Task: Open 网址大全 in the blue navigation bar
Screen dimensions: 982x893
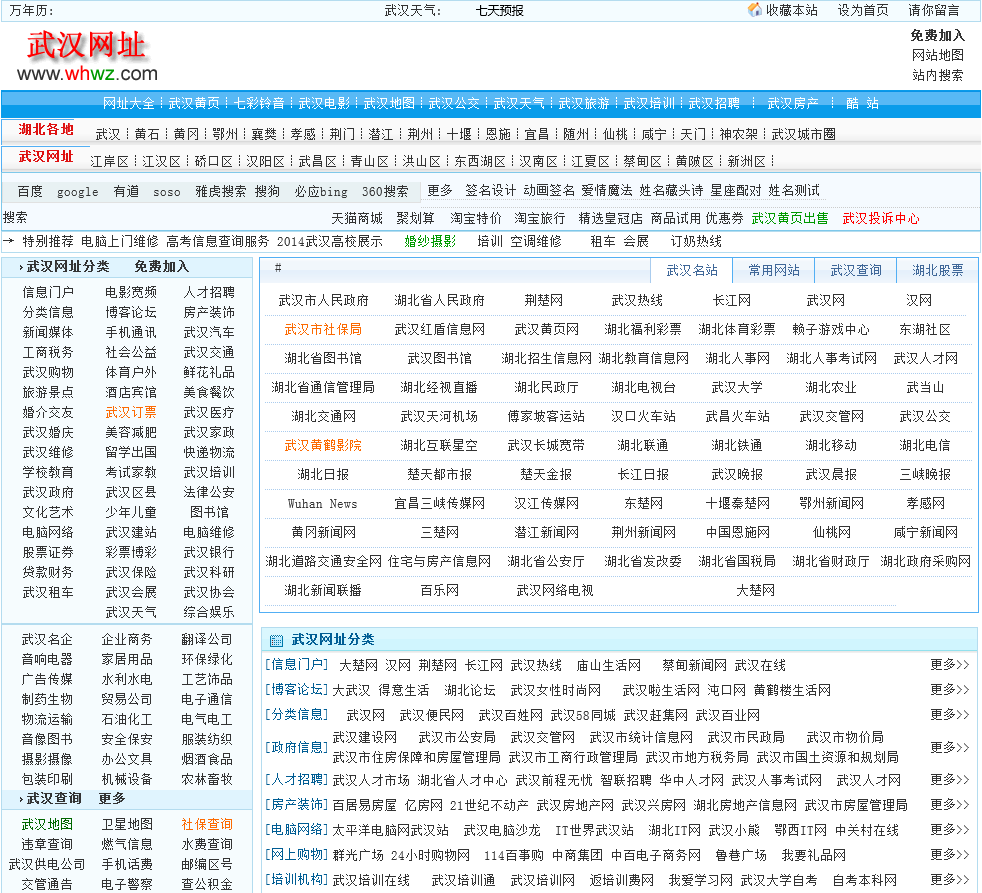Action: pyautogui.click(x=128, y=103)
